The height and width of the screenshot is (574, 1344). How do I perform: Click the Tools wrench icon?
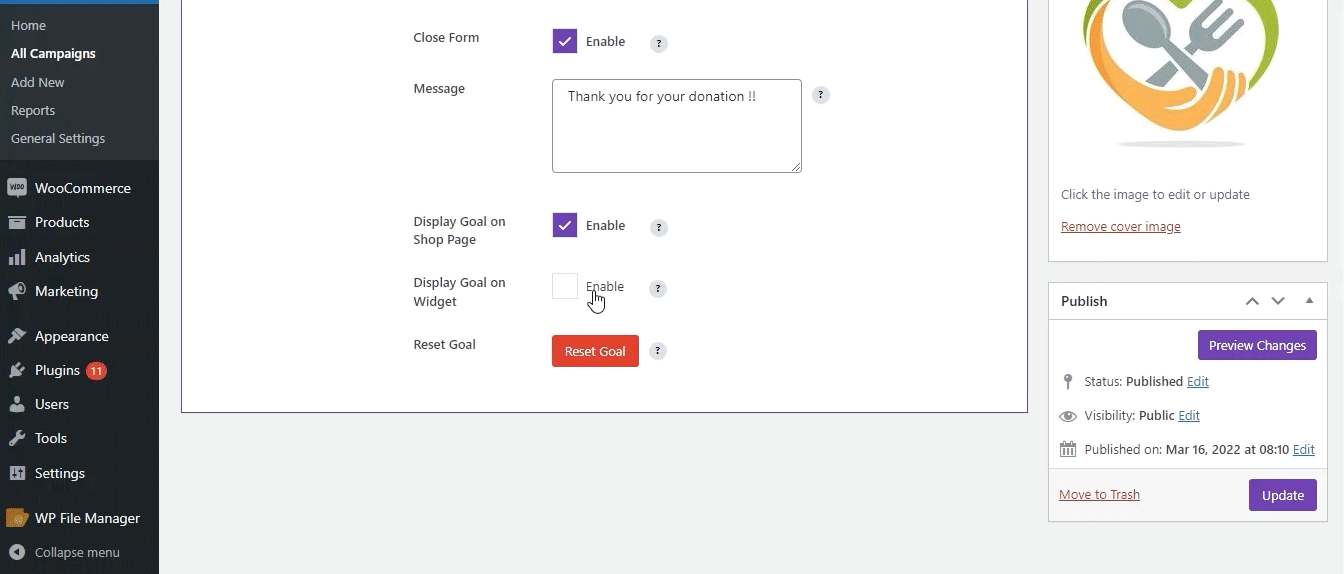coord(16,438)
